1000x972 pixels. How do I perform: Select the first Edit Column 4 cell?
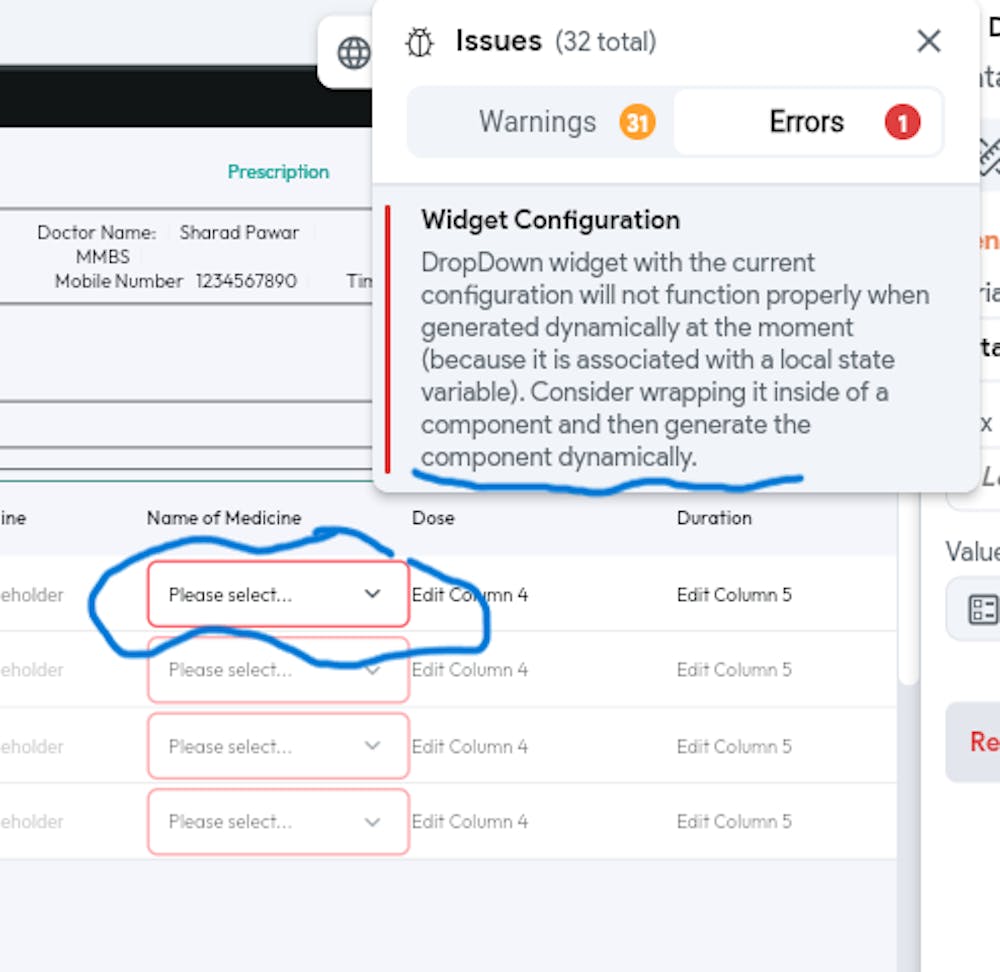tap(468, 594)
